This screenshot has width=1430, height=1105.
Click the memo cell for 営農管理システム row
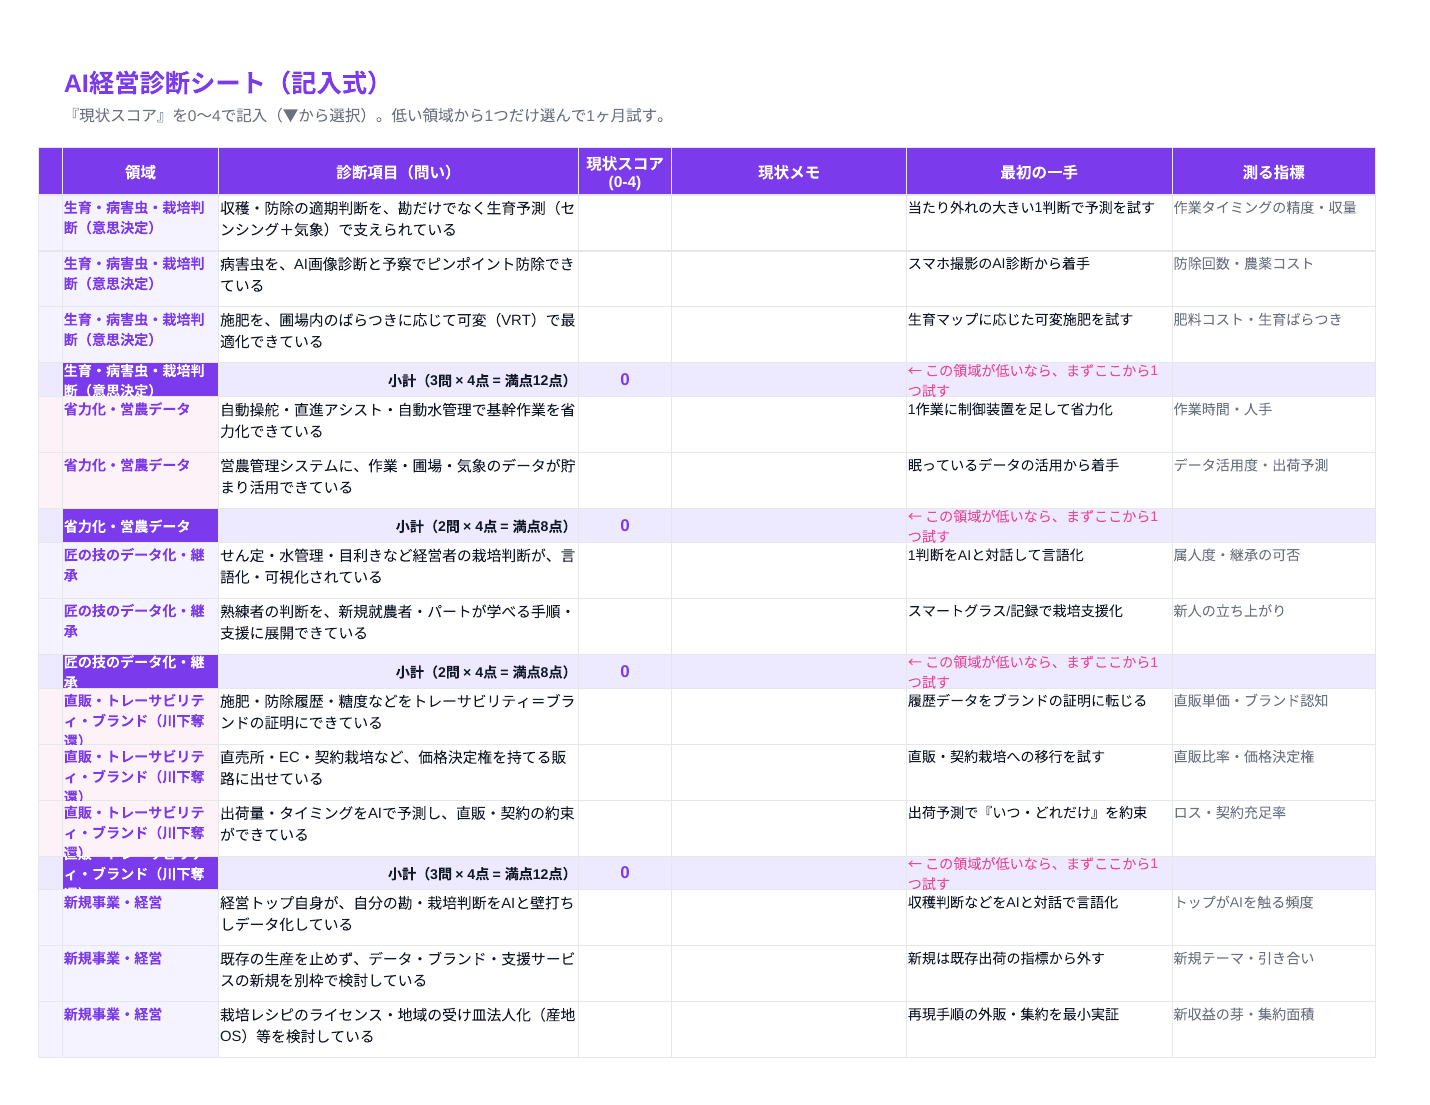point(789,481)
